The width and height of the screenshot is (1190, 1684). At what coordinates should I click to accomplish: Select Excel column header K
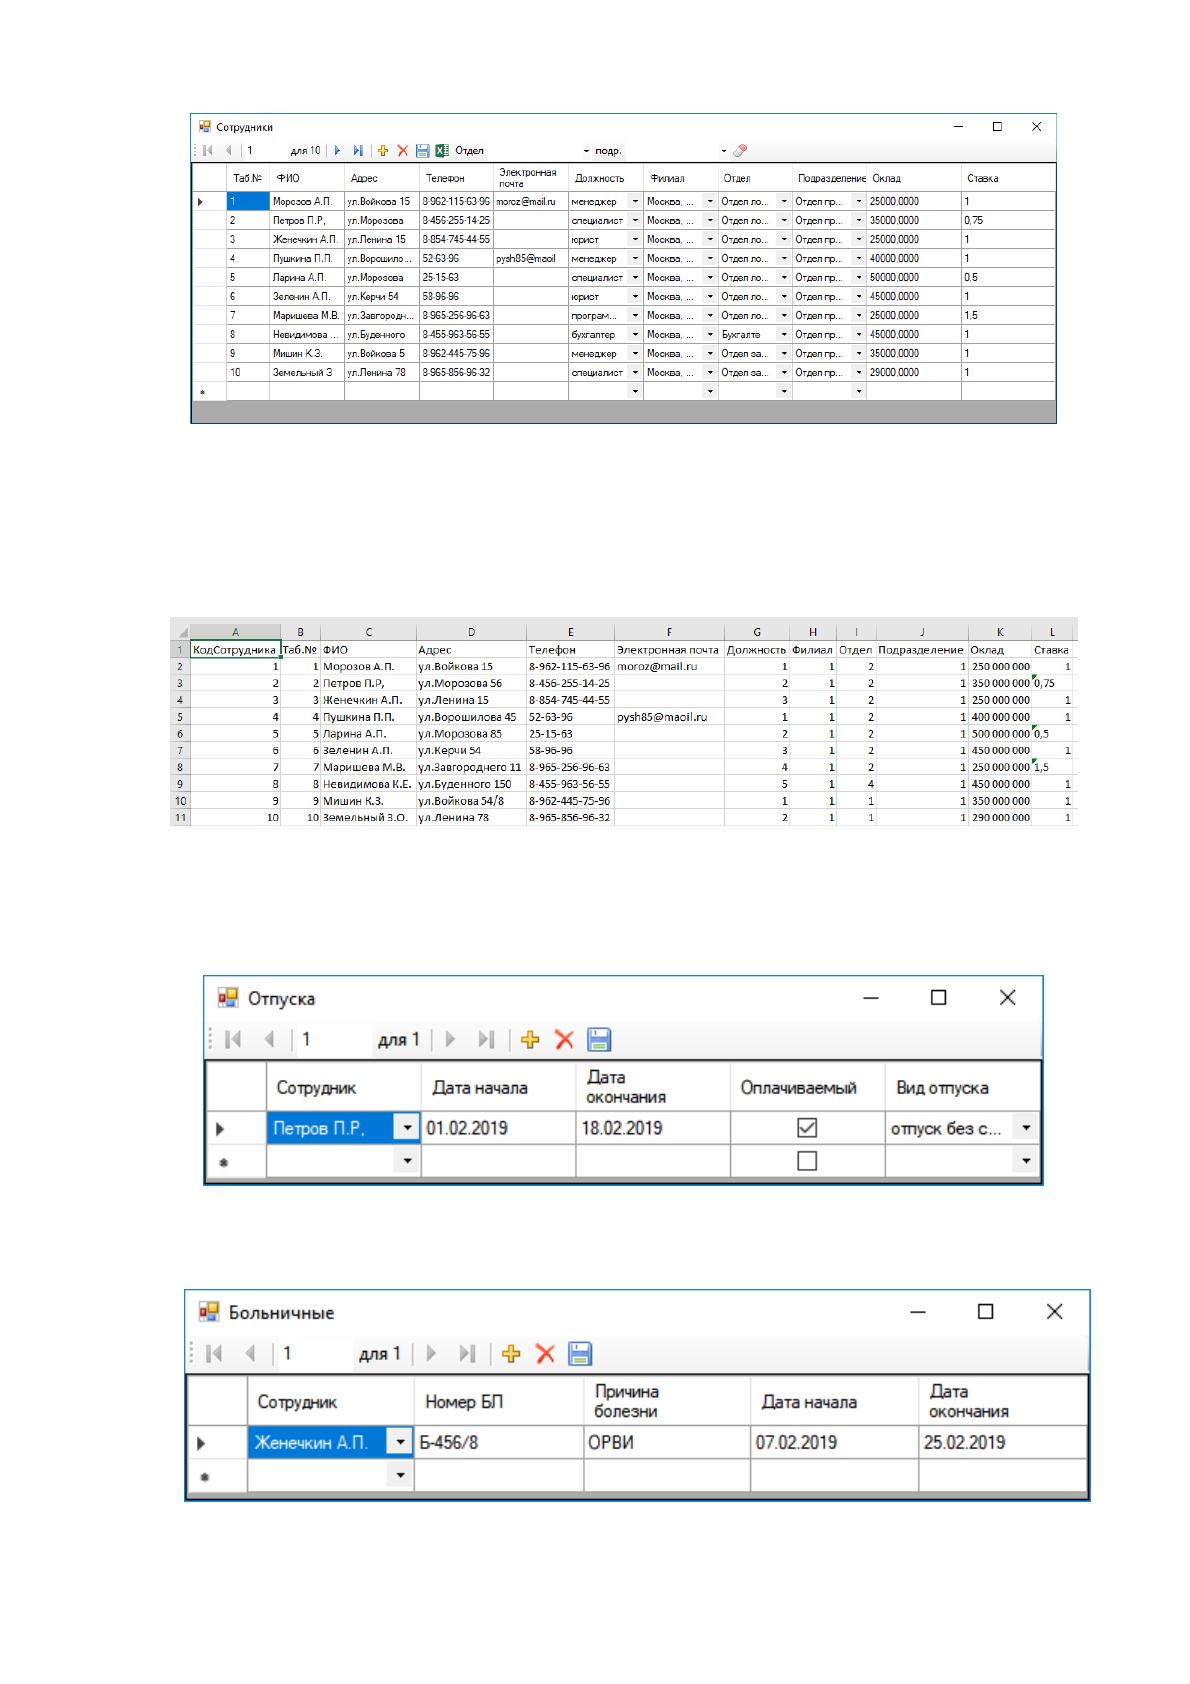(1000, 632)
